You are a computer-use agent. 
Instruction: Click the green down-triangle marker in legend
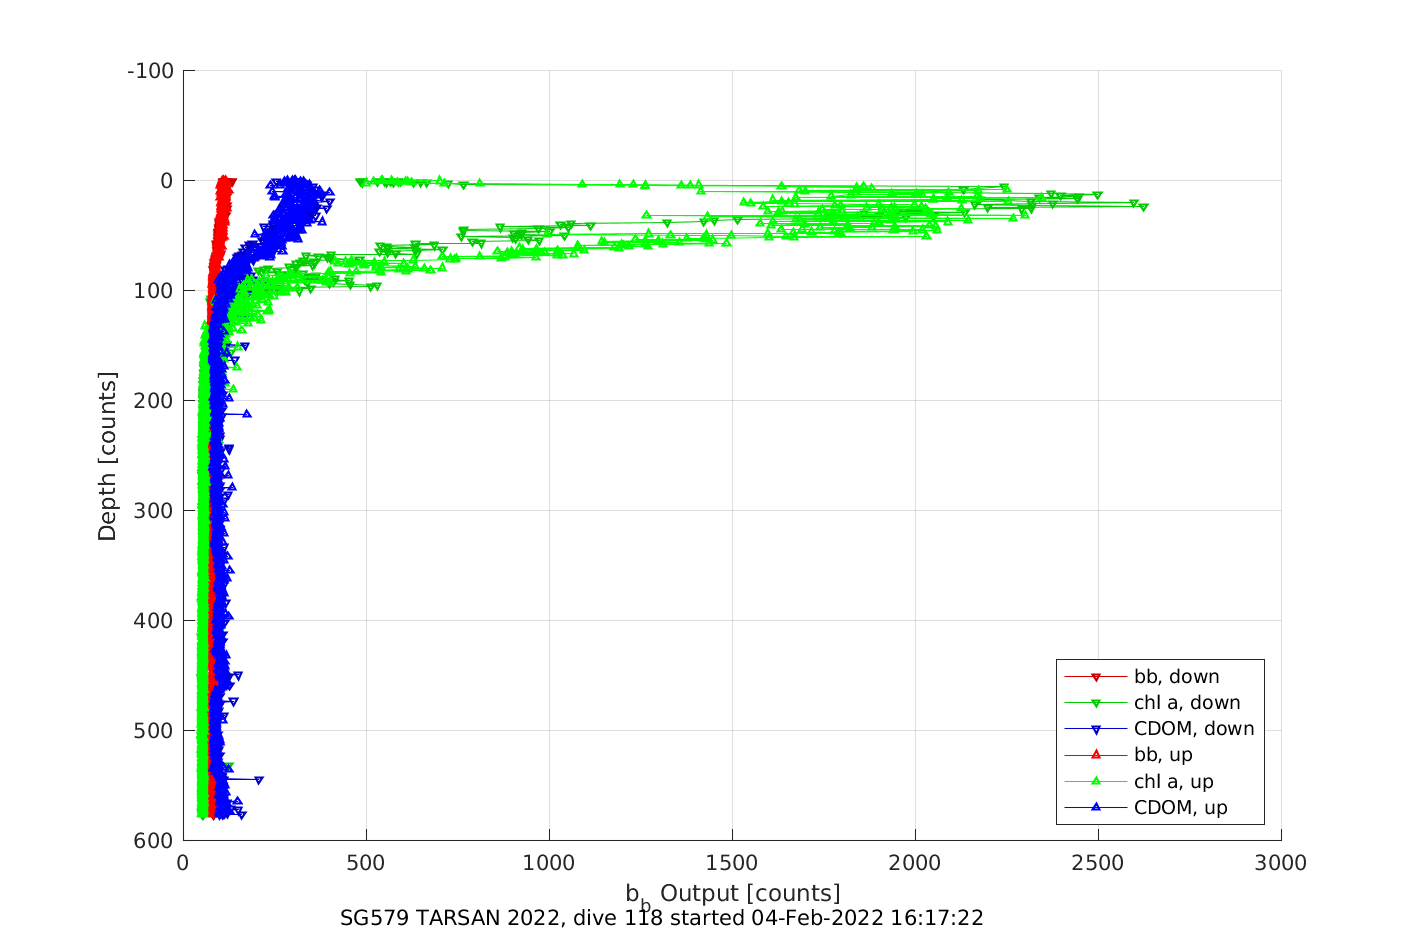pos(1095,704)
